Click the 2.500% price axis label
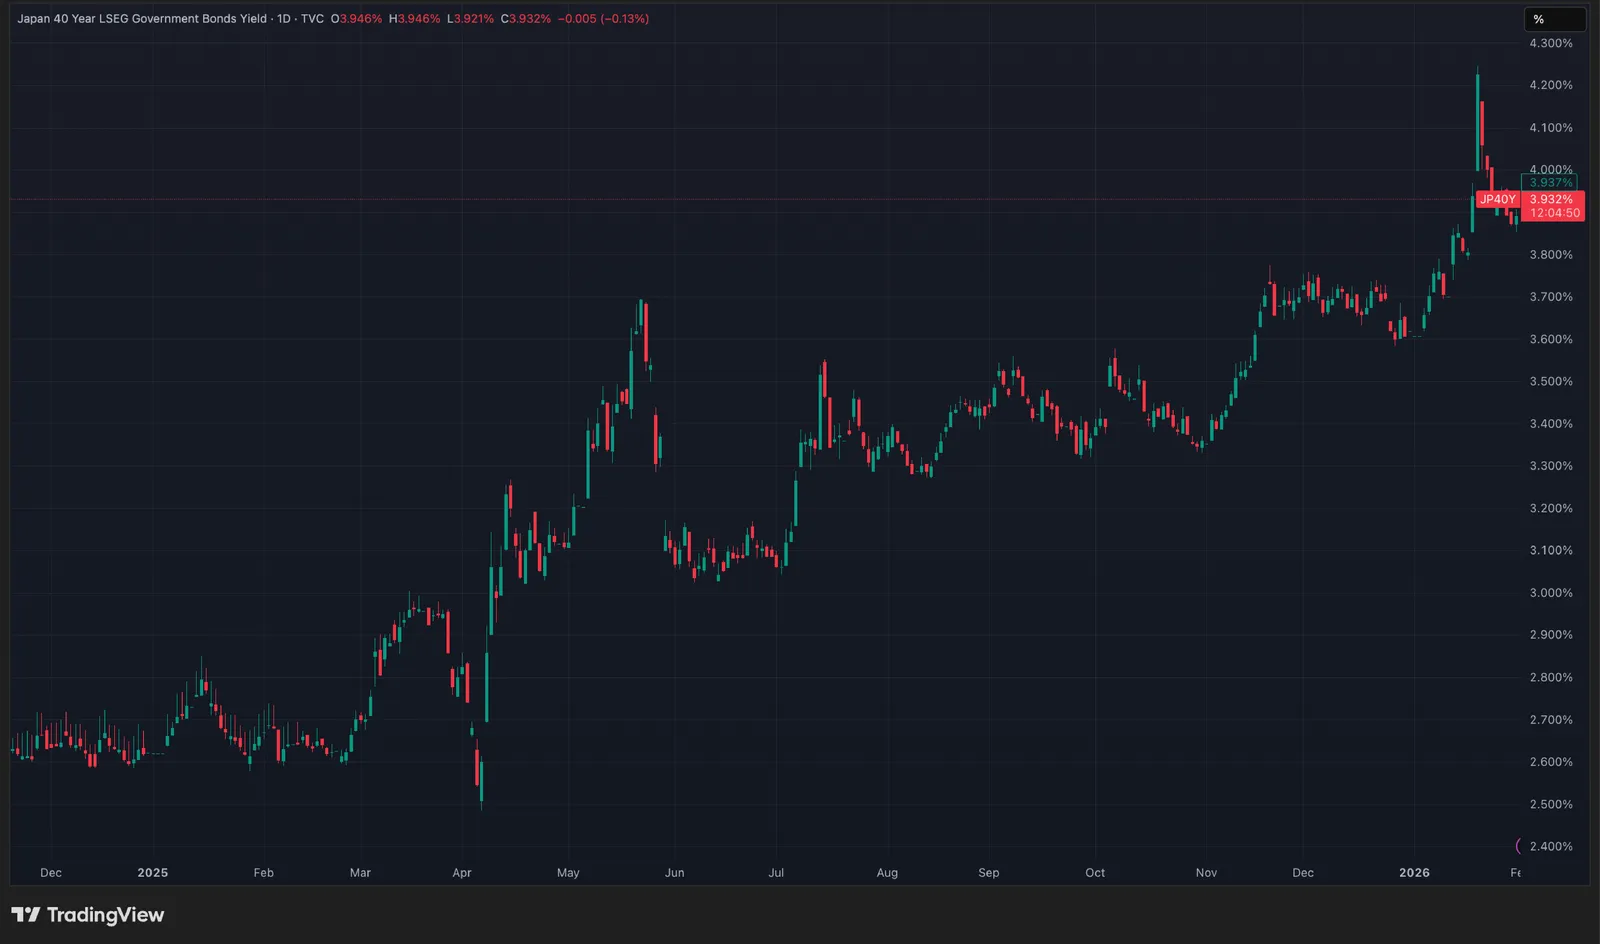The height and width of the screenshot is (944, 1600). tap(1551, 804)
